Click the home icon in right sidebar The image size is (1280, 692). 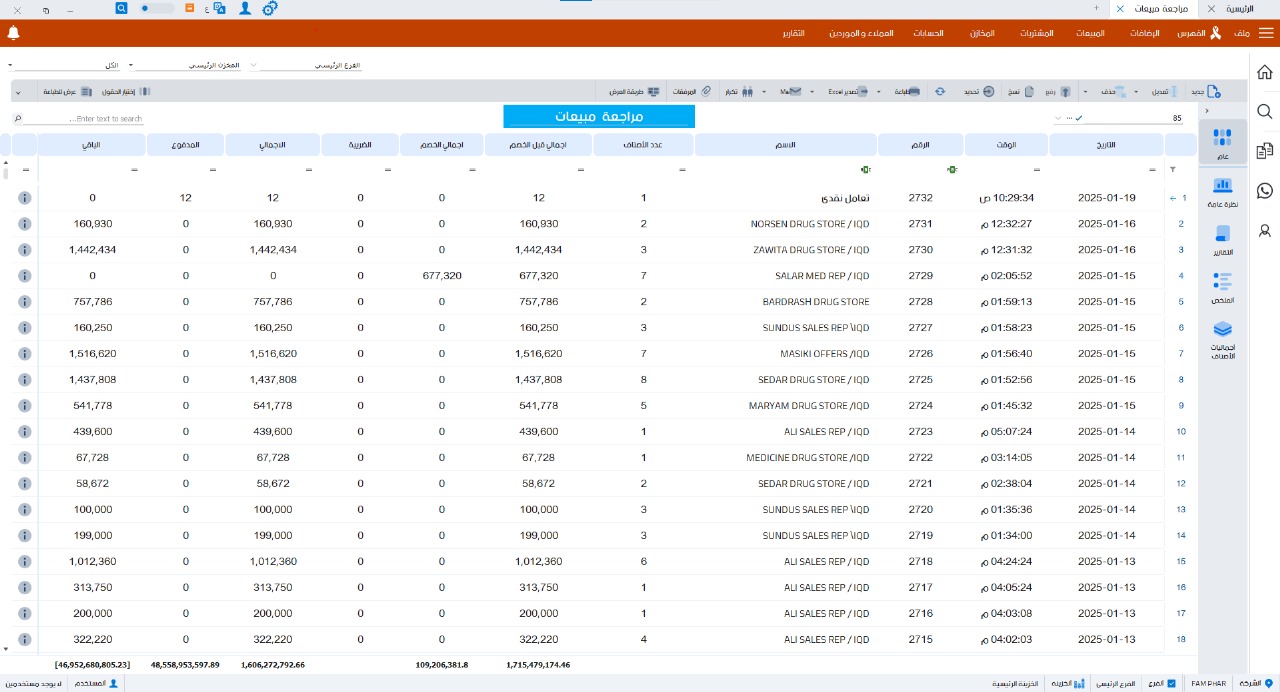point(1265,72)
